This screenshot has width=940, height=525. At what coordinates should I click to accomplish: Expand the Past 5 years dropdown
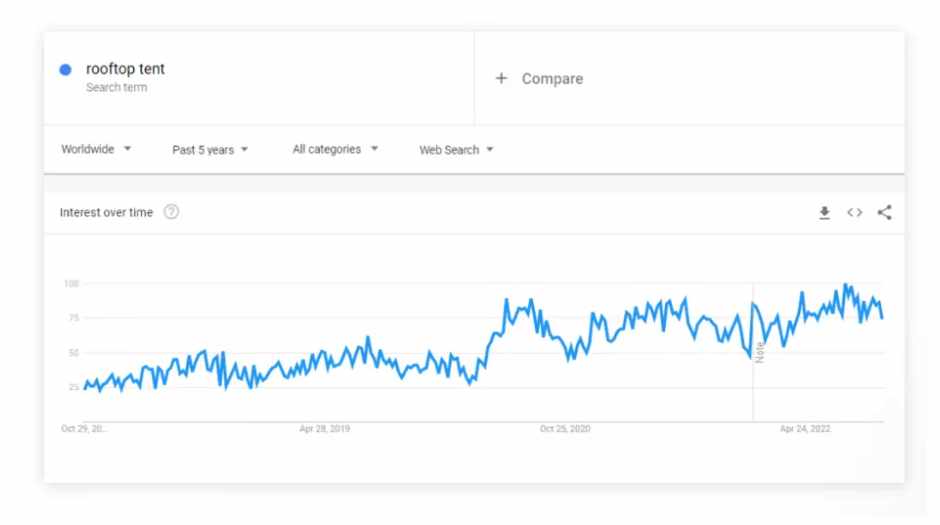point(210,150)
